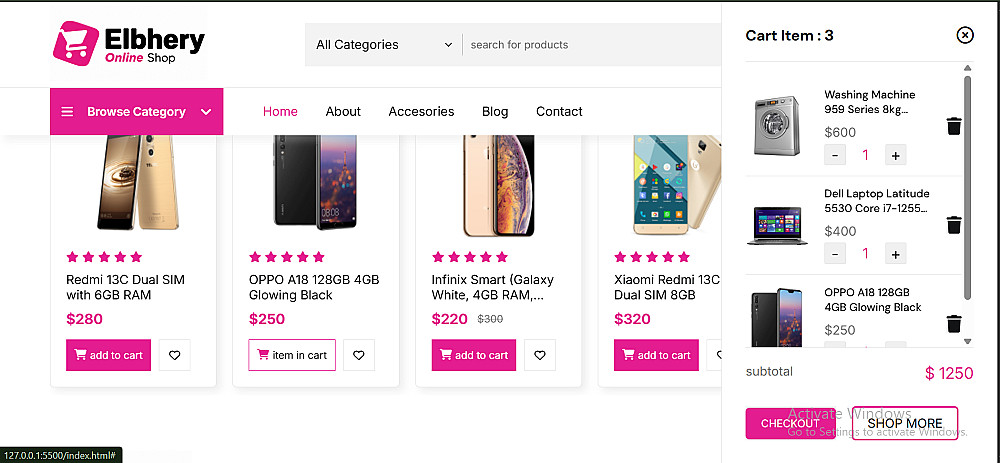This screenshot has width=1000, height=463.
Task: Delete Washing Machine from the cart
Action: coord(953,126)
